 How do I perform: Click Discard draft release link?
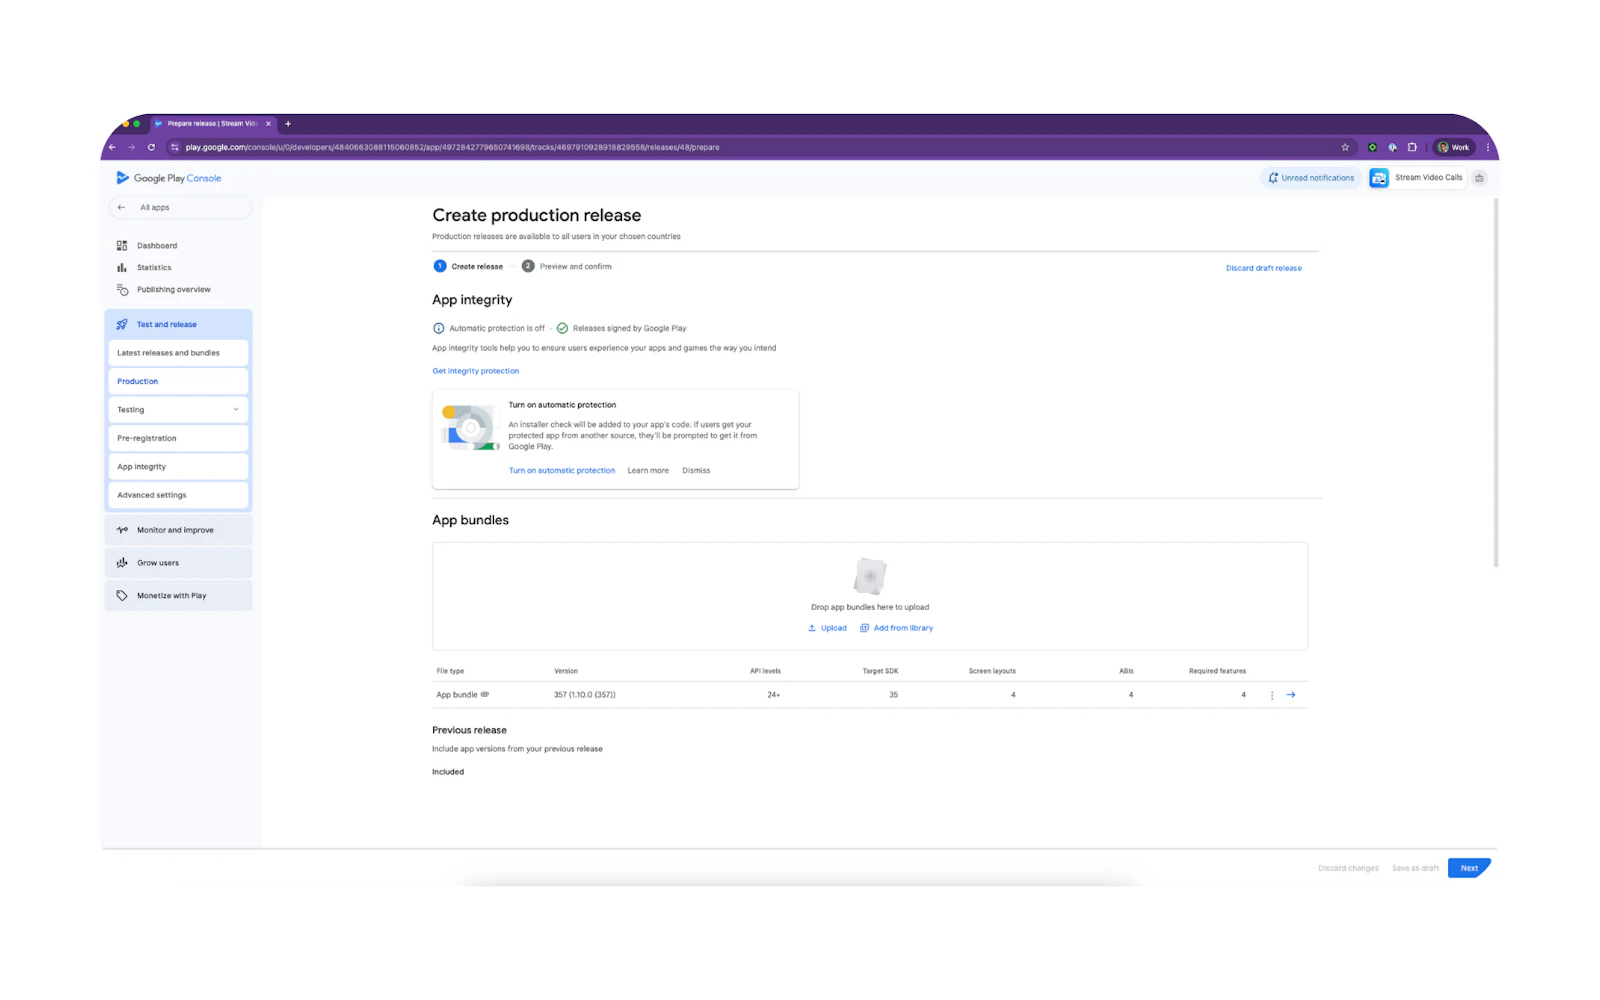tap(1263, 268)
